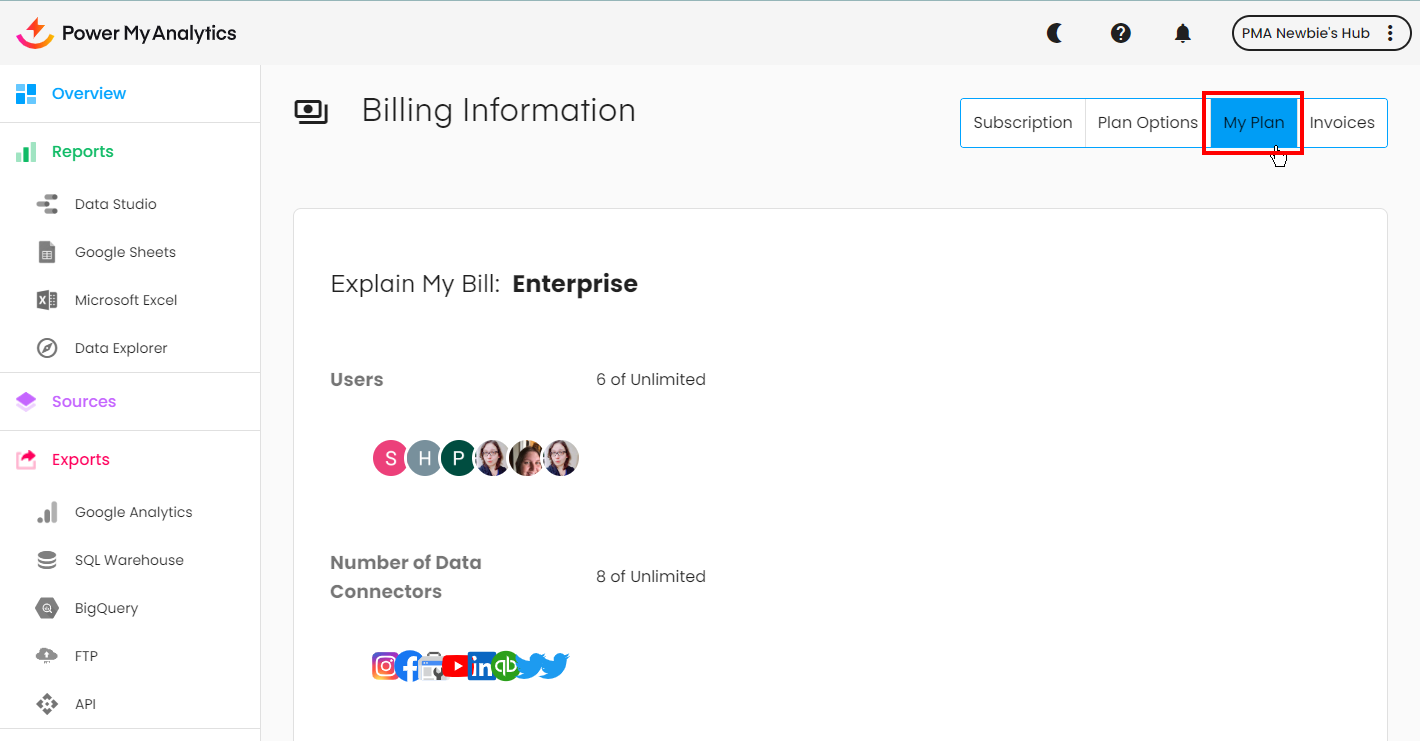The height and width of the screenshot is (741, 1420).
Task: Click the Instagram connector icon
Action: pos(385,666)
